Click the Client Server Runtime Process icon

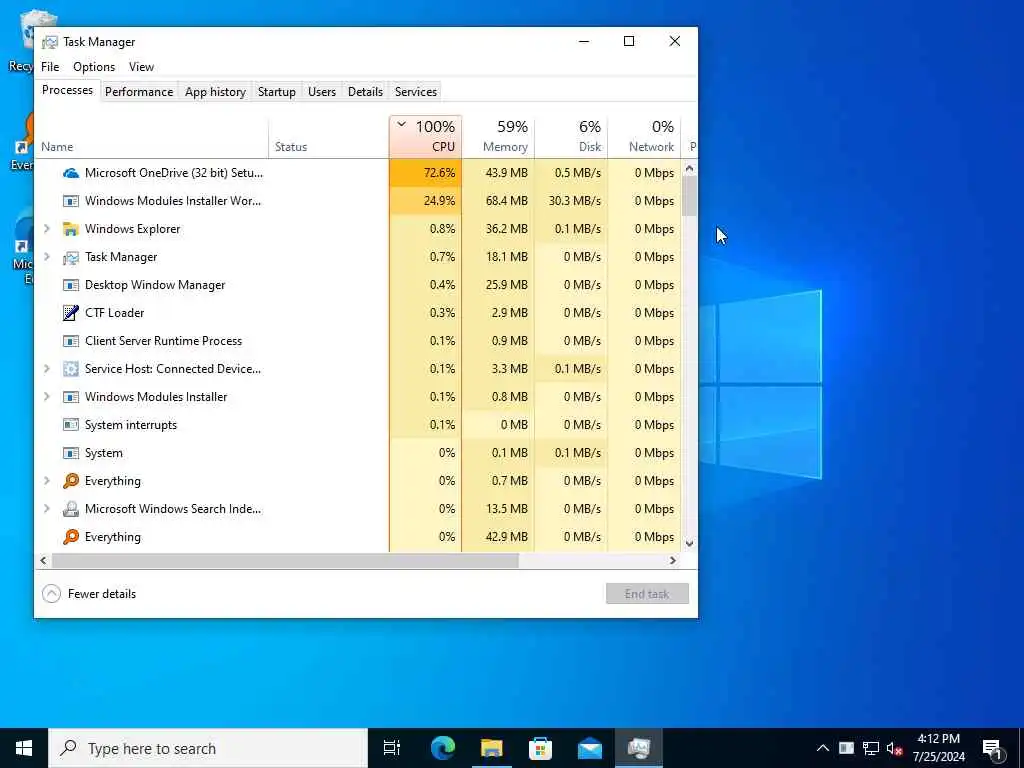coord(71,341)
